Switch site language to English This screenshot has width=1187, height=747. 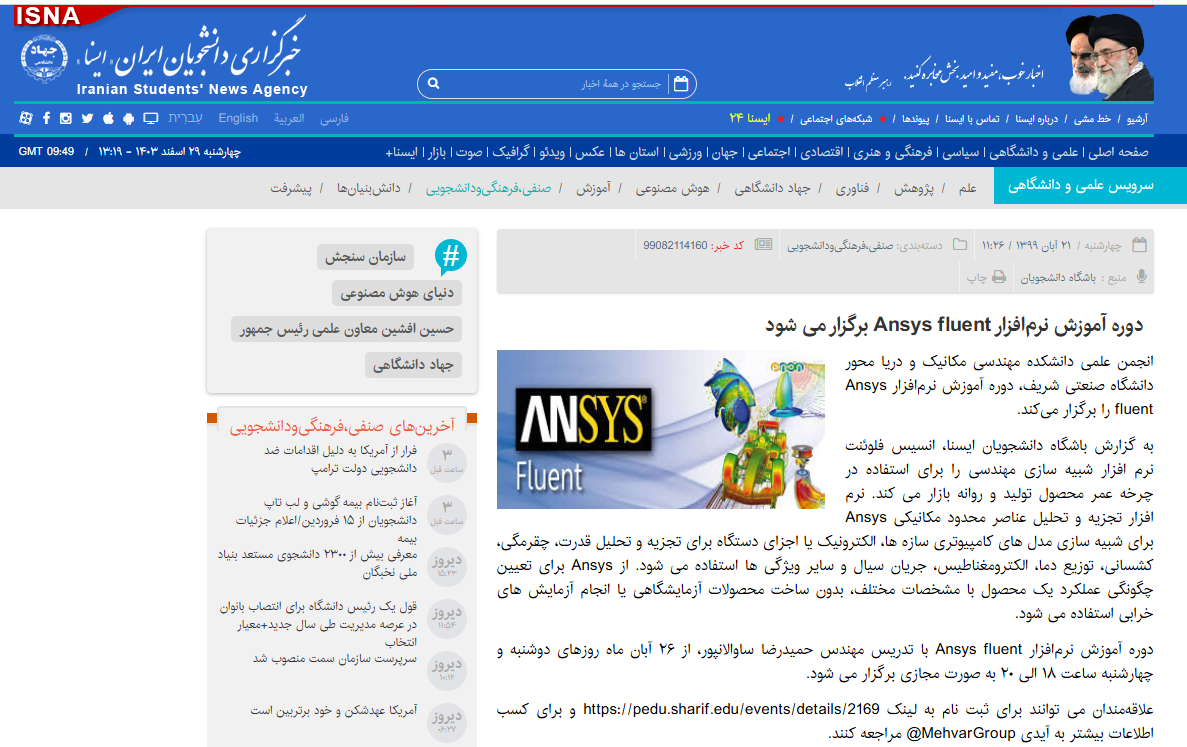click(x=238, y=118)
